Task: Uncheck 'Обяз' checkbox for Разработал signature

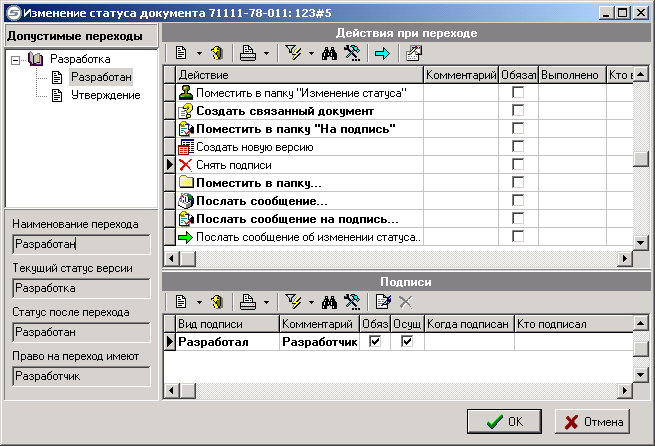Action: coord(374,342)
